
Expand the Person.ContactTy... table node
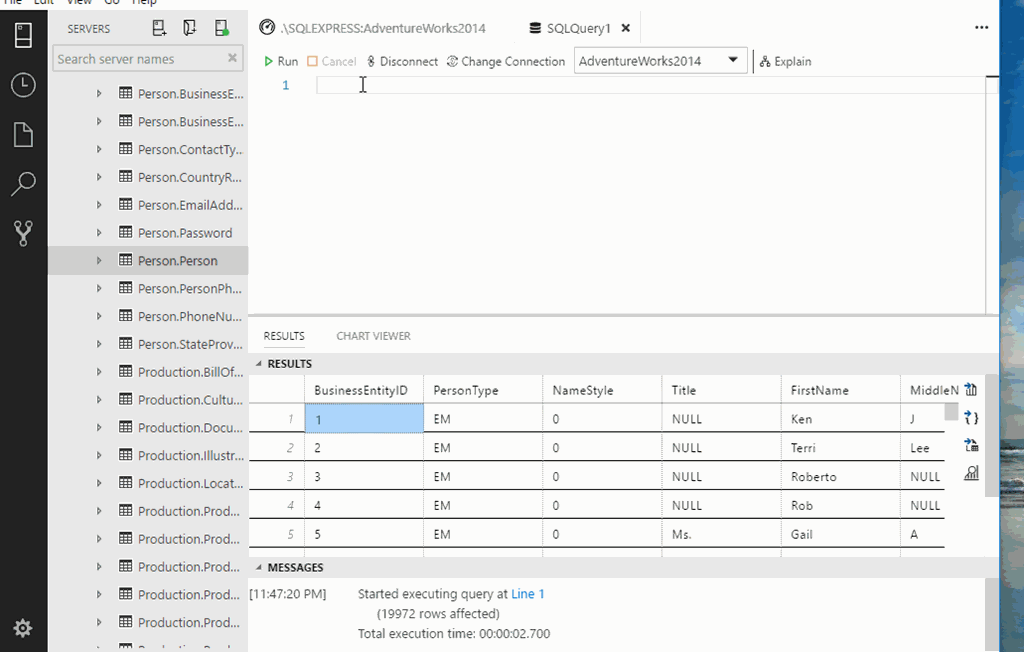pos(99,149)
